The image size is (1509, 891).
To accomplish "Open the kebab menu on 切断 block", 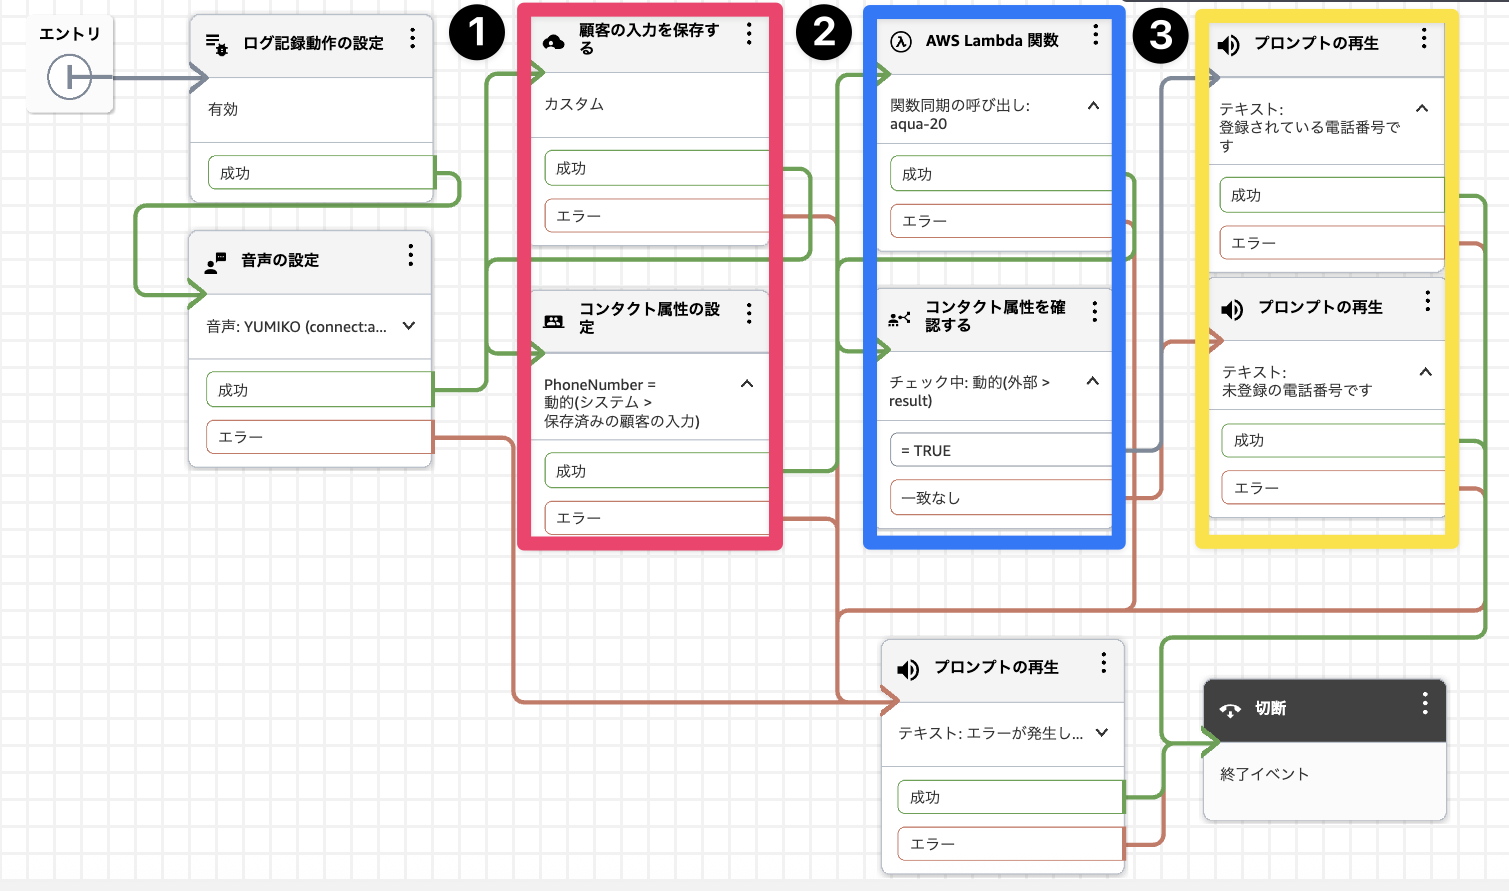I will (x=1425, y=704).
